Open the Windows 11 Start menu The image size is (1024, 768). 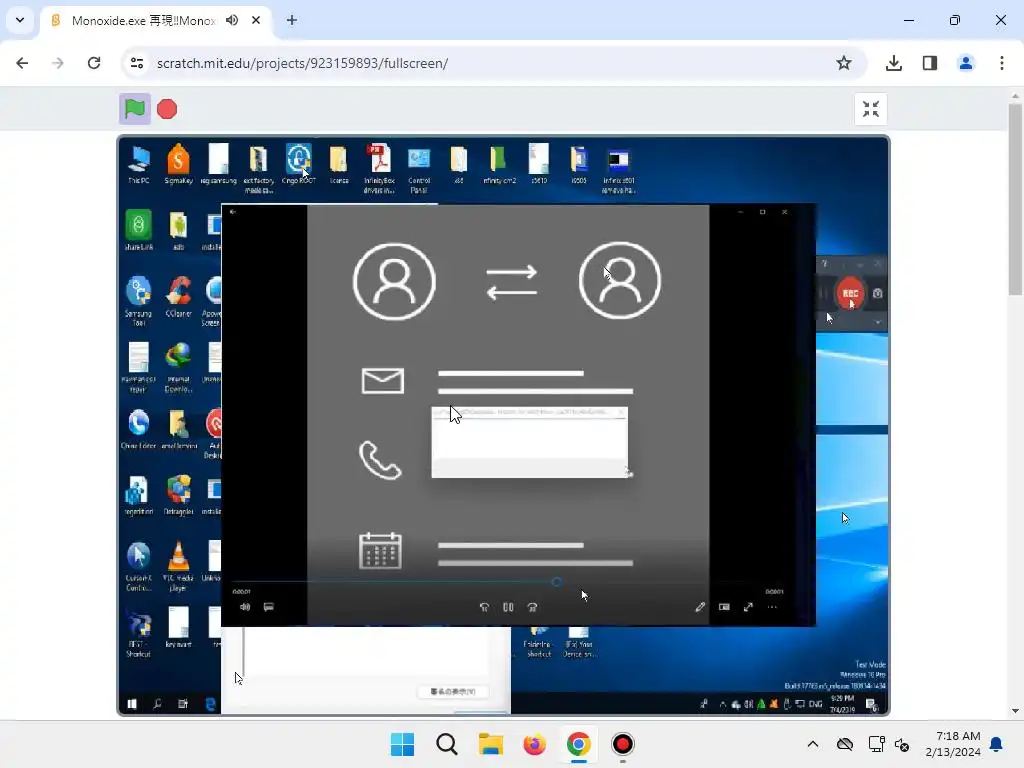(x=402, y=744)
